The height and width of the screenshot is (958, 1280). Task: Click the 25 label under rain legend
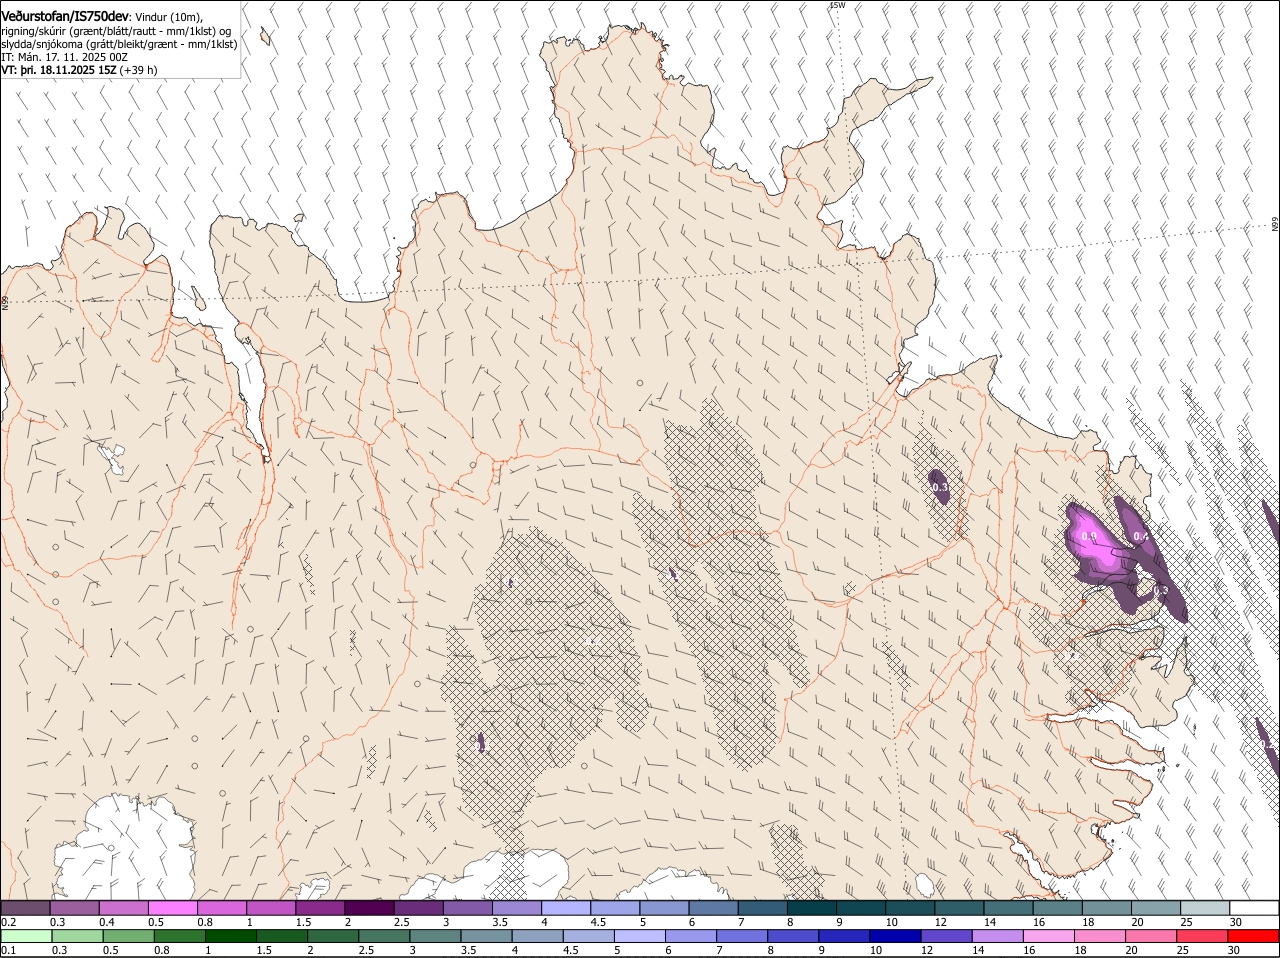pos(1182,950)
